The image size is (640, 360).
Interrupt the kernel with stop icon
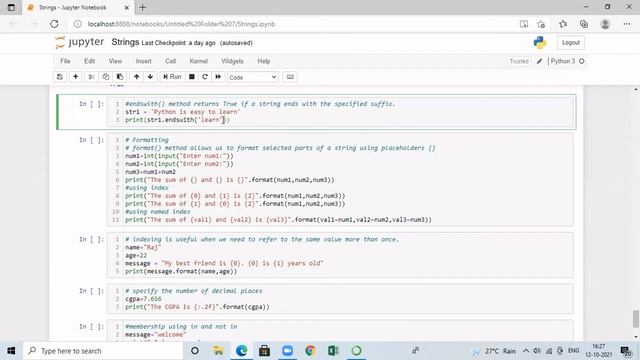191,77
